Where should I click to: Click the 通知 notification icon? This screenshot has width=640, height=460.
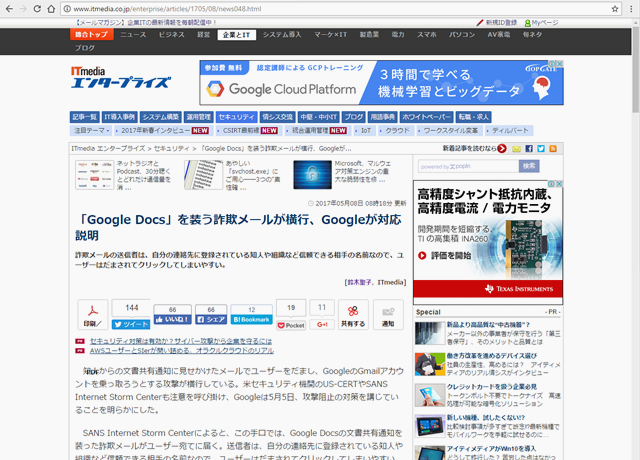click(388, 313)
